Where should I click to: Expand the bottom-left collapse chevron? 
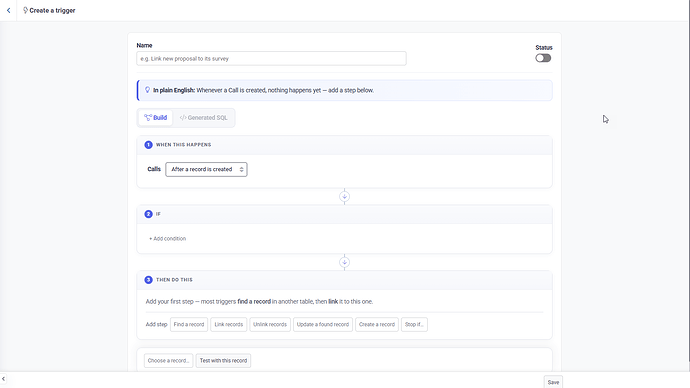click(x=3, y=379)
